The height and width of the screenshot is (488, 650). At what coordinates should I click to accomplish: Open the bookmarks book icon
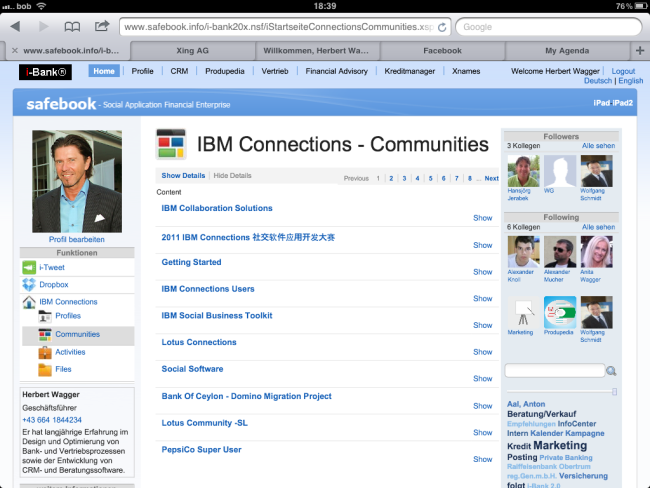(x=72, y=27)
